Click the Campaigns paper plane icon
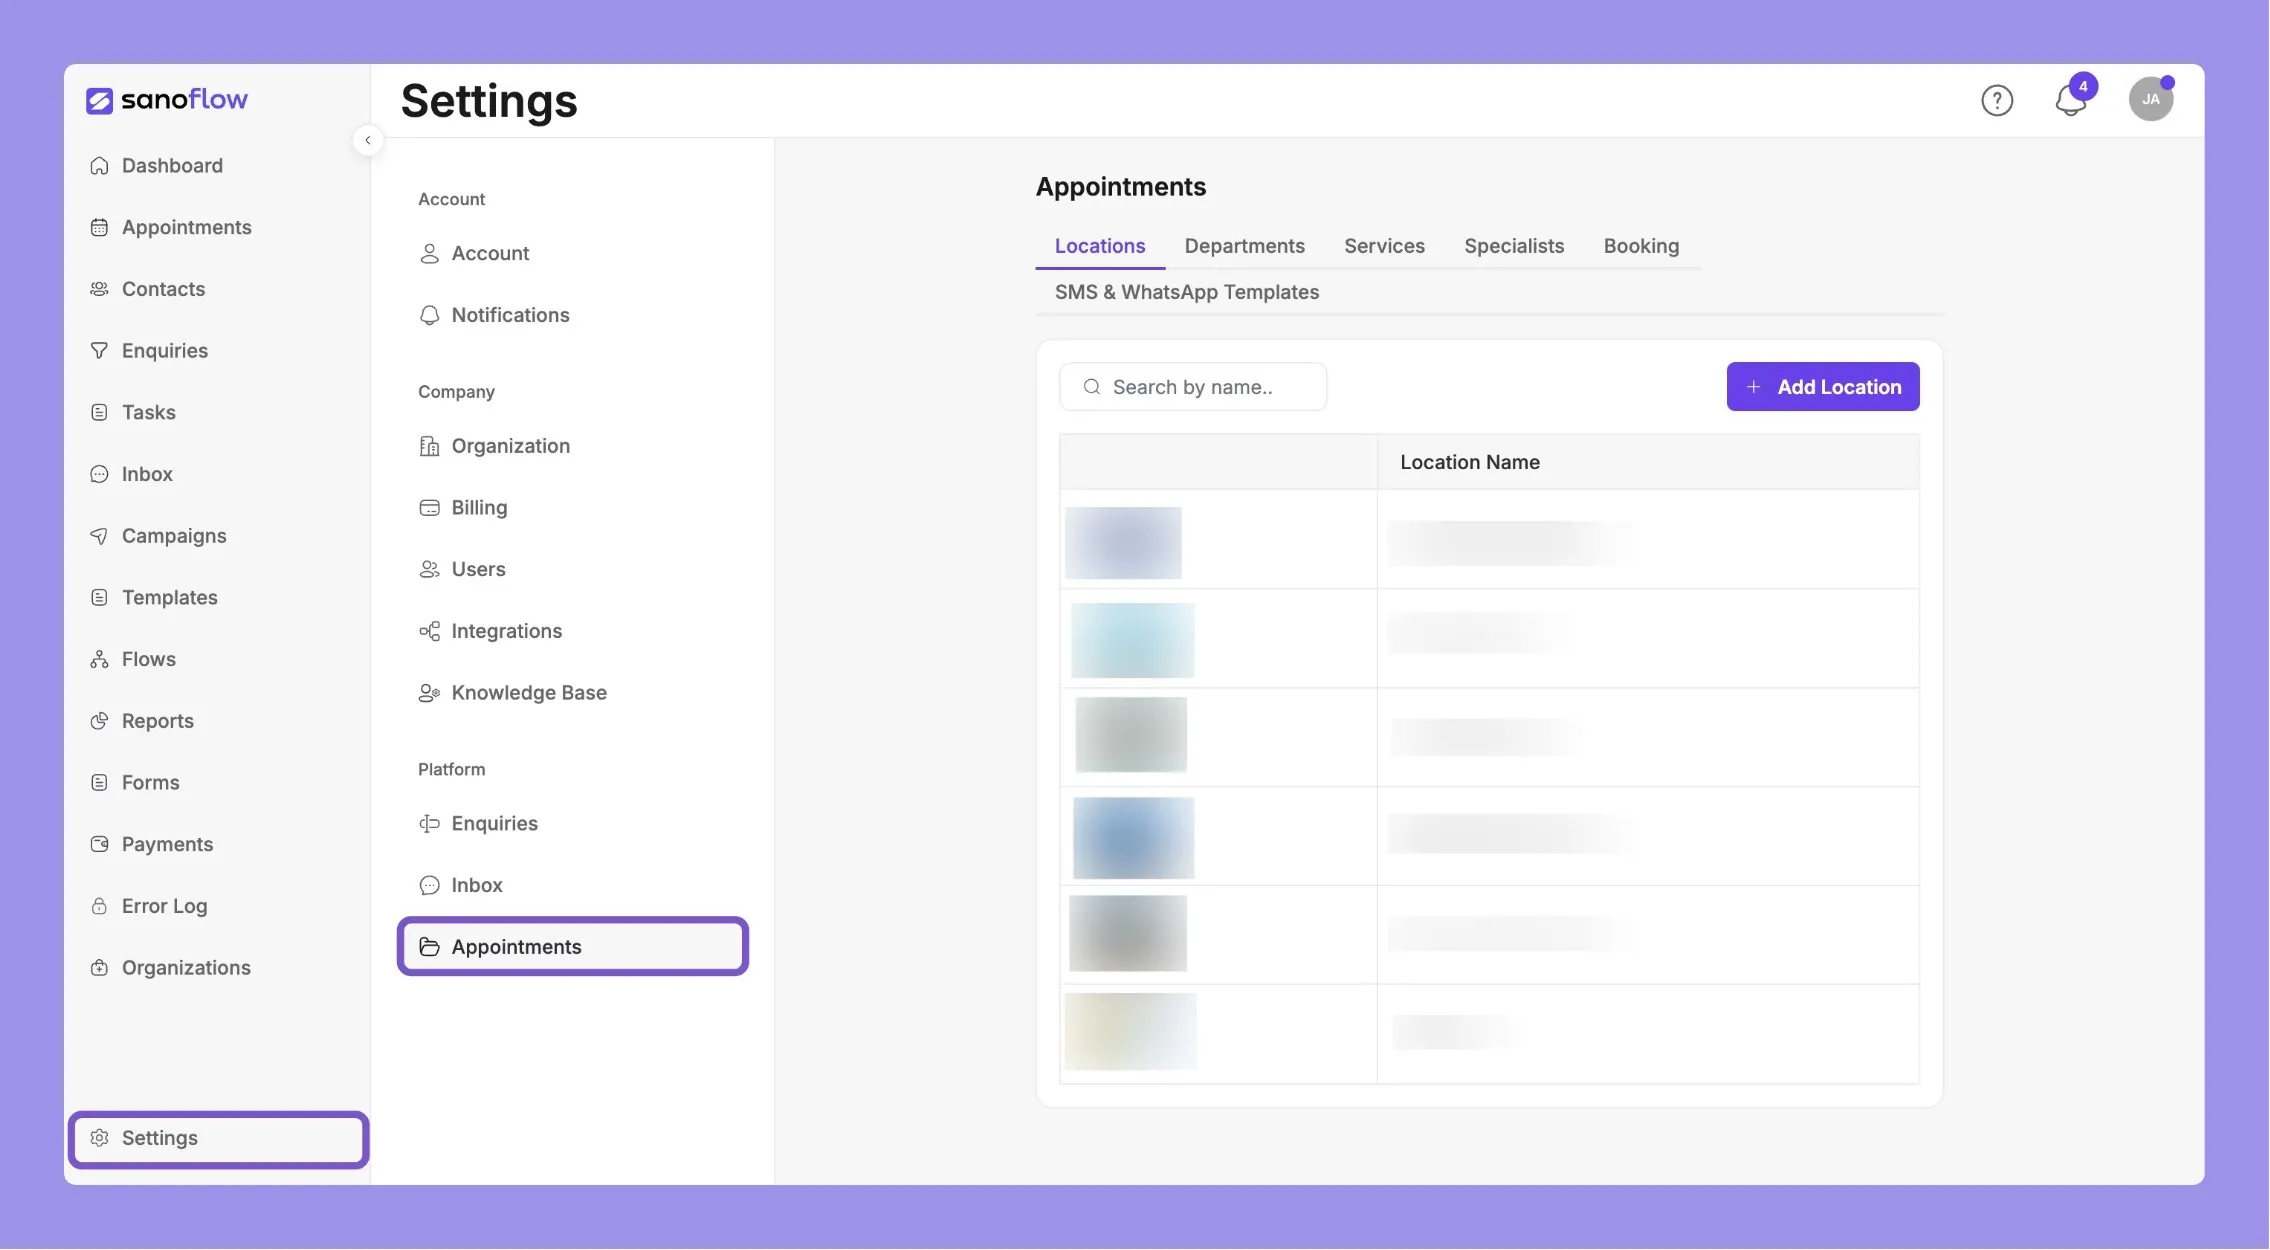This screenshot has width=2270, height=1250. [99, 536]
